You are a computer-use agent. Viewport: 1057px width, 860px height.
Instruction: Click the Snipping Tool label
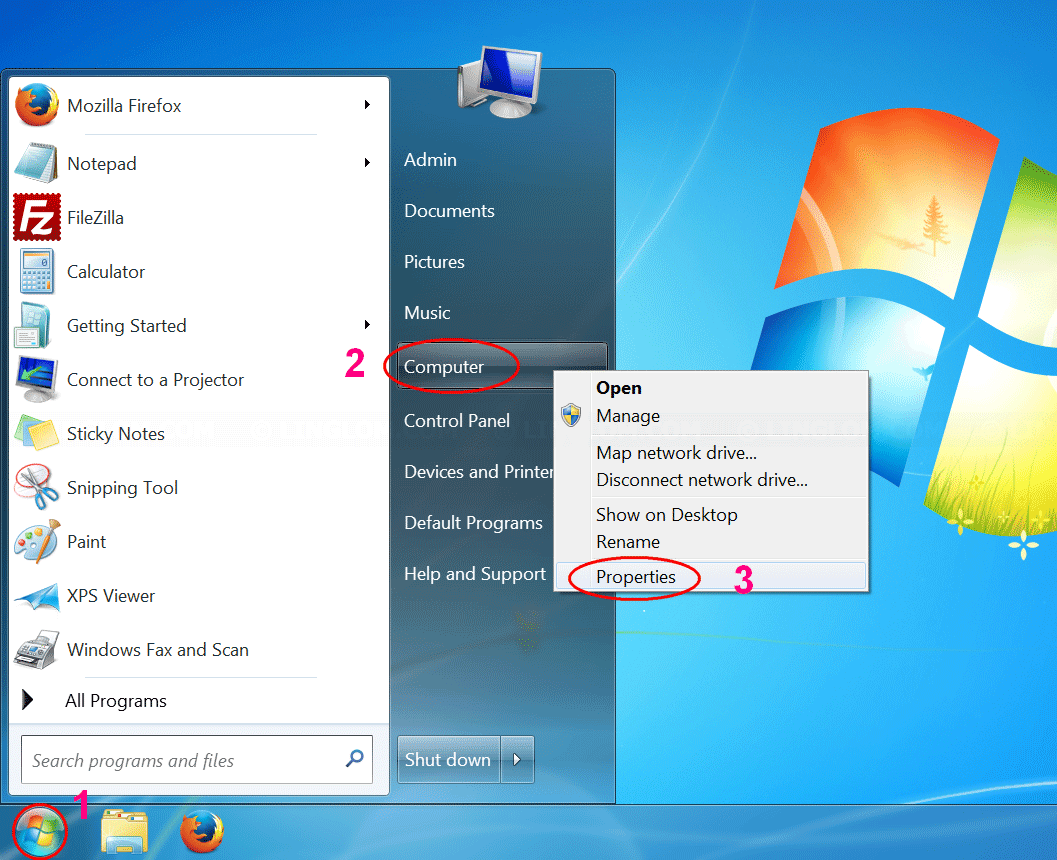122,488
